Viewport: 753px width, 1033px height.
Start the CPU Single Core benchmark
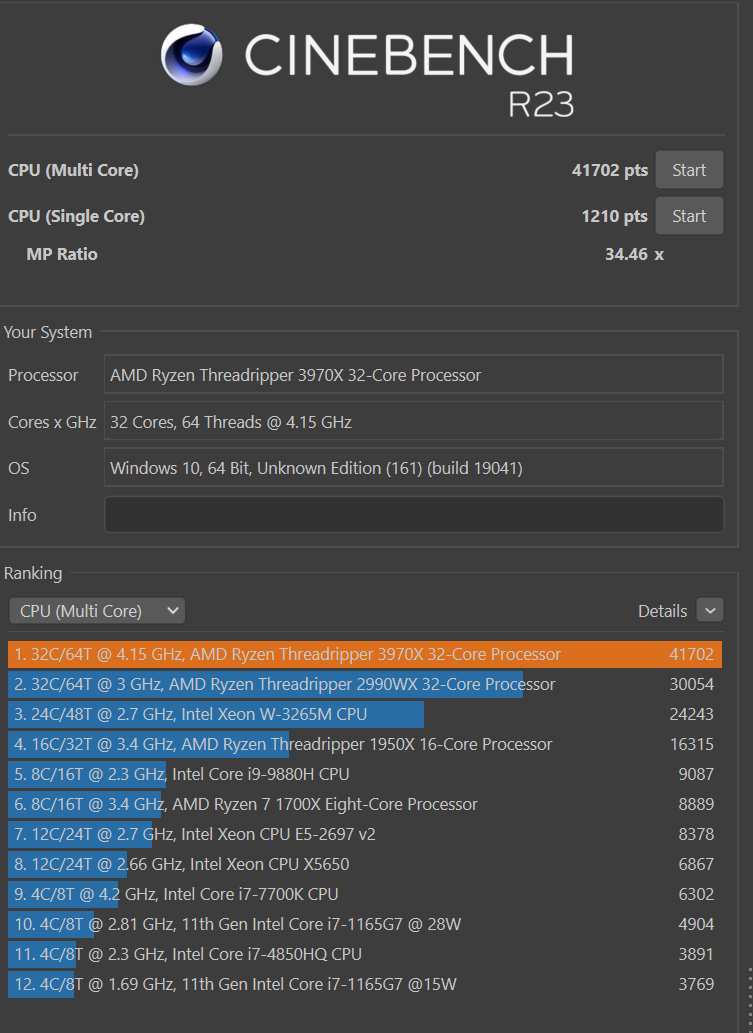click(688, 215)
